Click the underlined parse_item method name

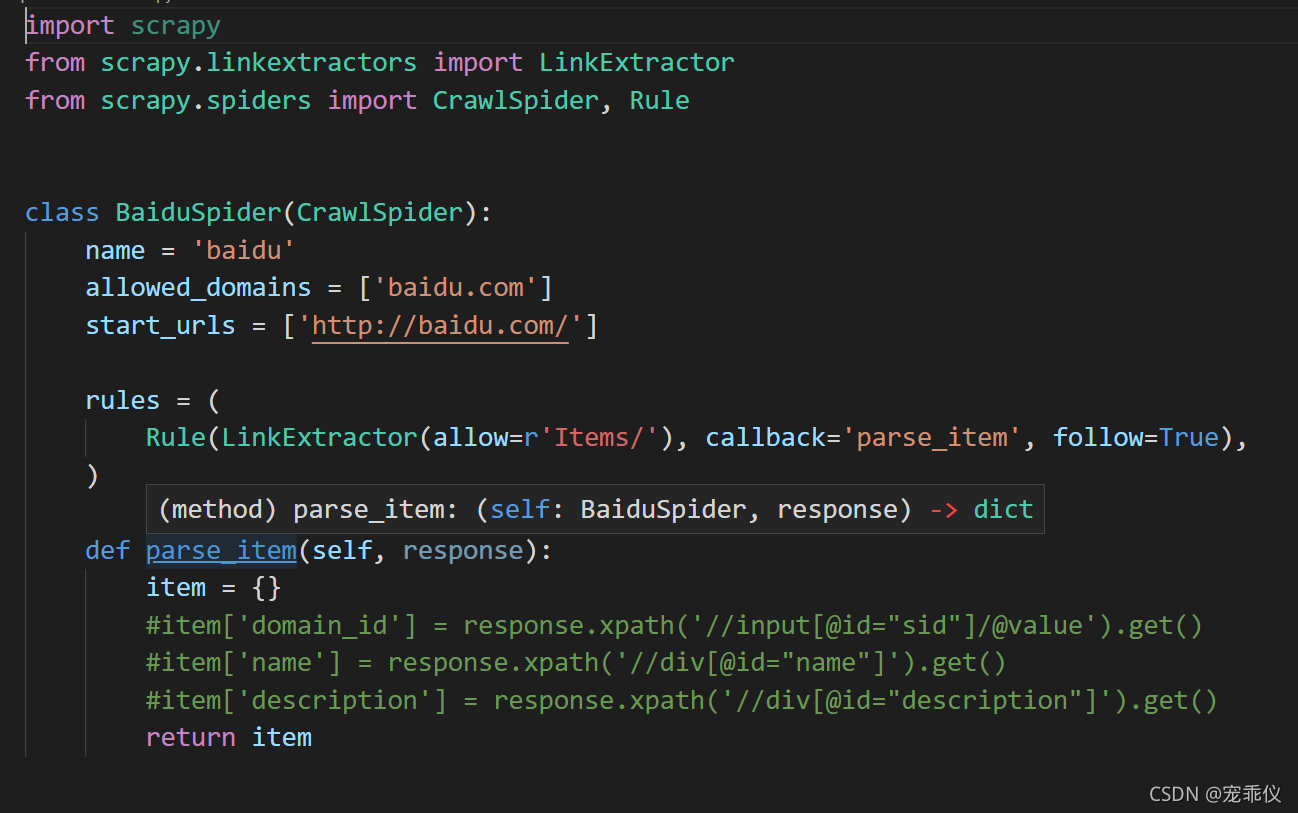[x=221, y=549]
